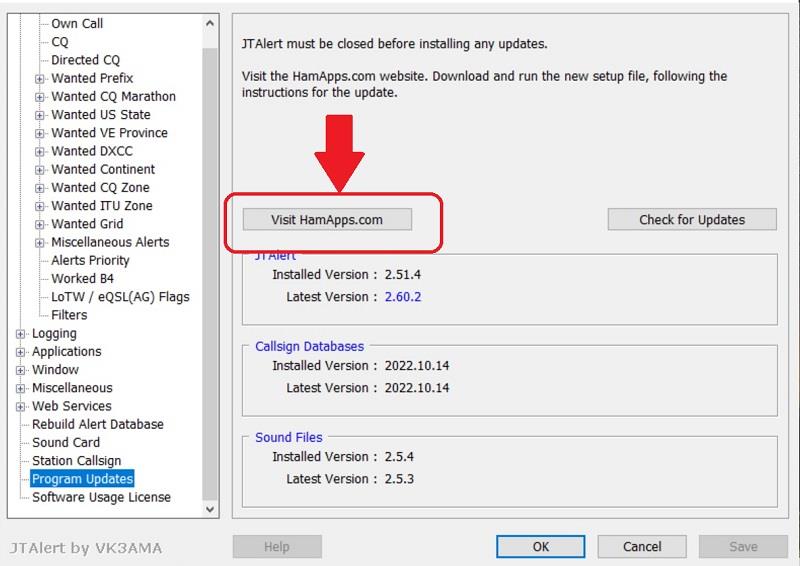Image resolution: width=800 pixels, height=566 pixels.
Task: Select Wanted Prefix in the tree
Action: coord(92,78)
